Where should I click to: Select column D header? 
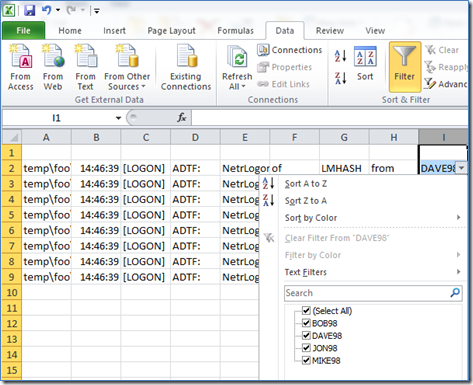tap(195, 137)
